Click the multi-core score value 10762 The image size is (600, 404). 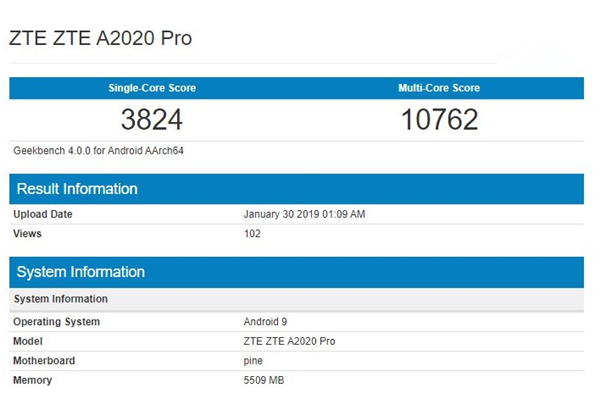click(439, 120)
